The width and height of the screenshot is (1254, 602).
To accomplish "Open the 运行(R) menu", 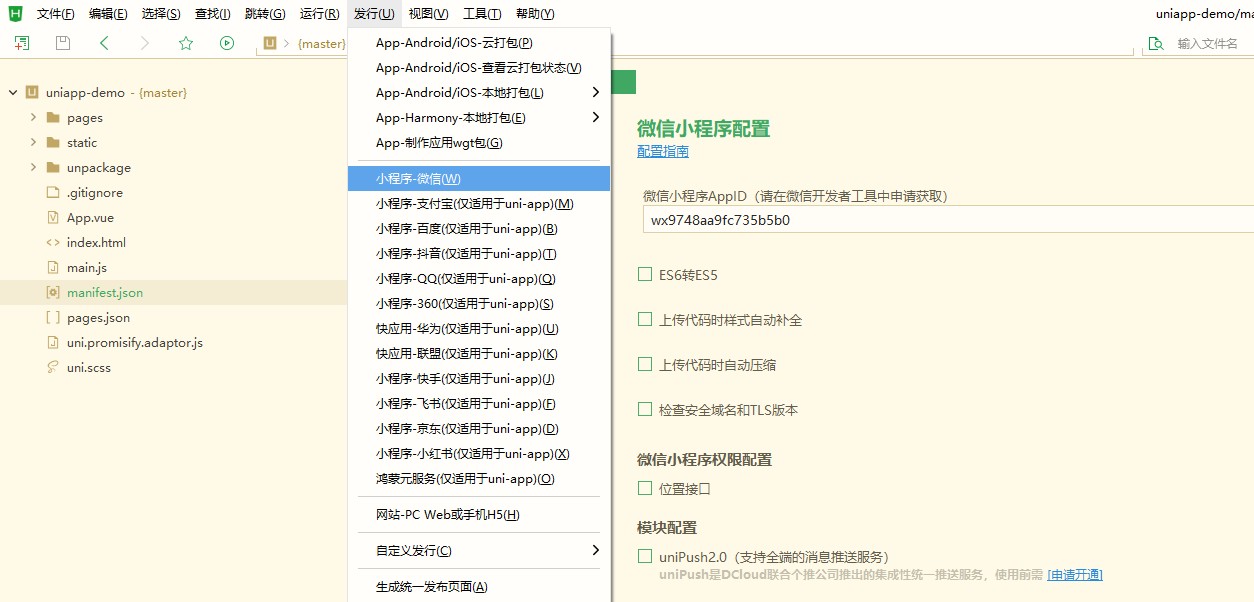I will coord(319,14).
